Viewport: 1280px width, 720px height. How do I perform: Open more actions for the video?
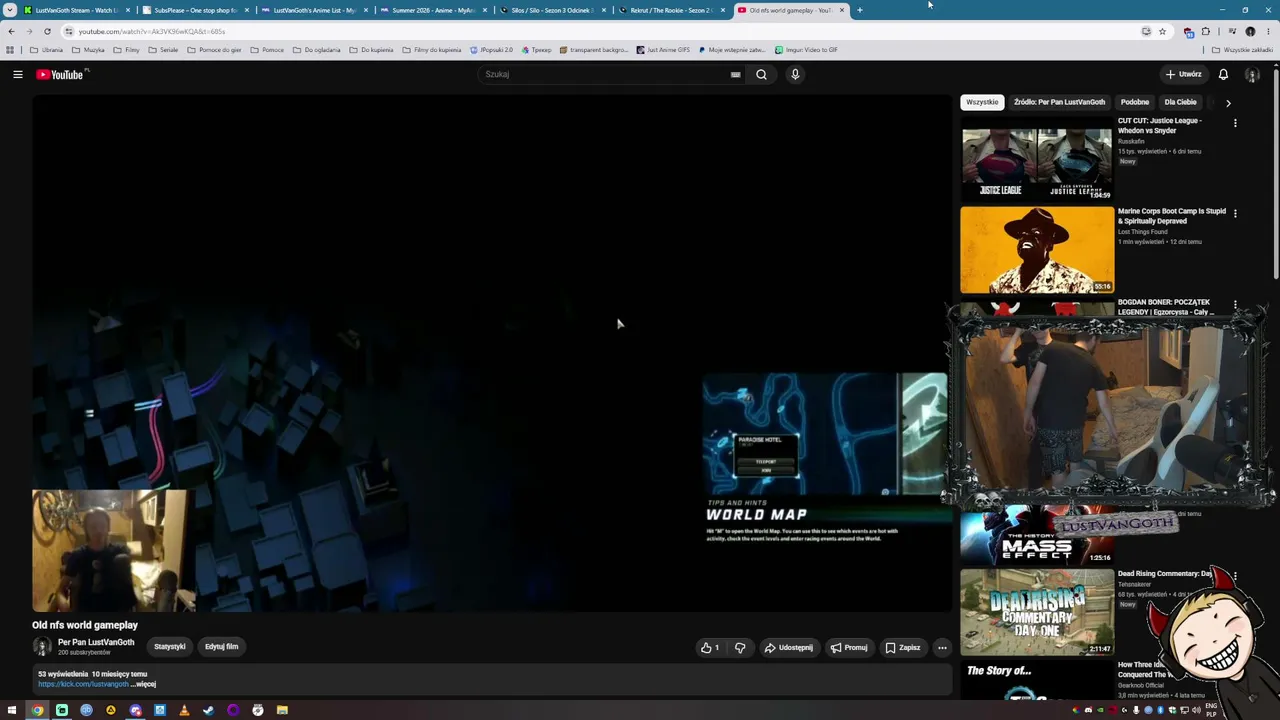point(942,647)
